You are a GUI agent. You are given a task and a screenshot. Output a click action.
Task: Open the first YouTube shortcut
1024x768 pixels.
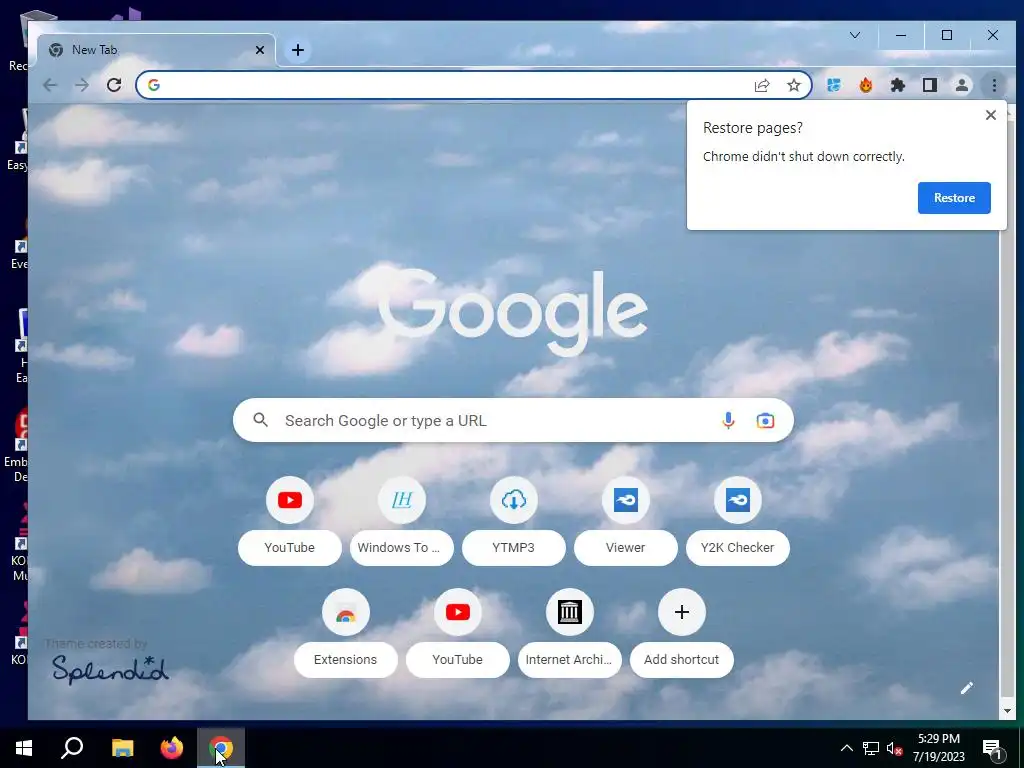pos(289,523)
